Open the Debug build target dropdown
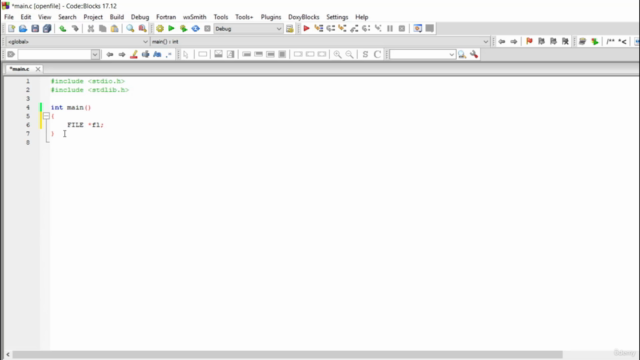This screenshot has height=360, width=640. [x=248, y=29]
